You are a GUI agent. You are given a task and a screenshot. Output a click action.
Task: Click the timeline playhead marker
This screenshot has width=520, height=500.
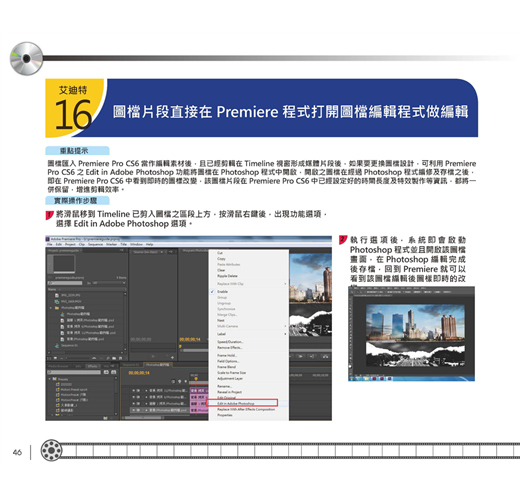196,379
